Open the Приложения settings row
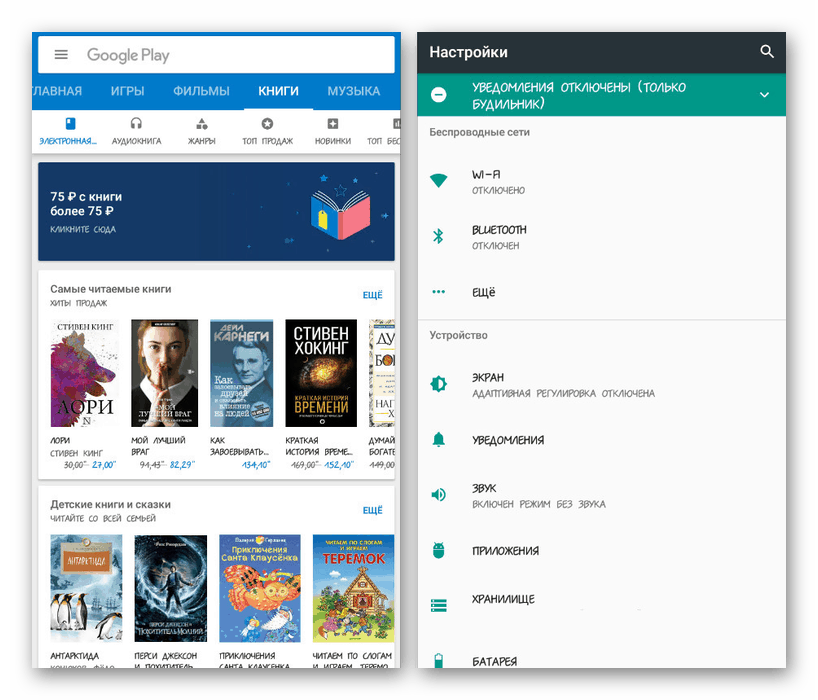This screenshot has height=700, width=818. coord(602,550)
